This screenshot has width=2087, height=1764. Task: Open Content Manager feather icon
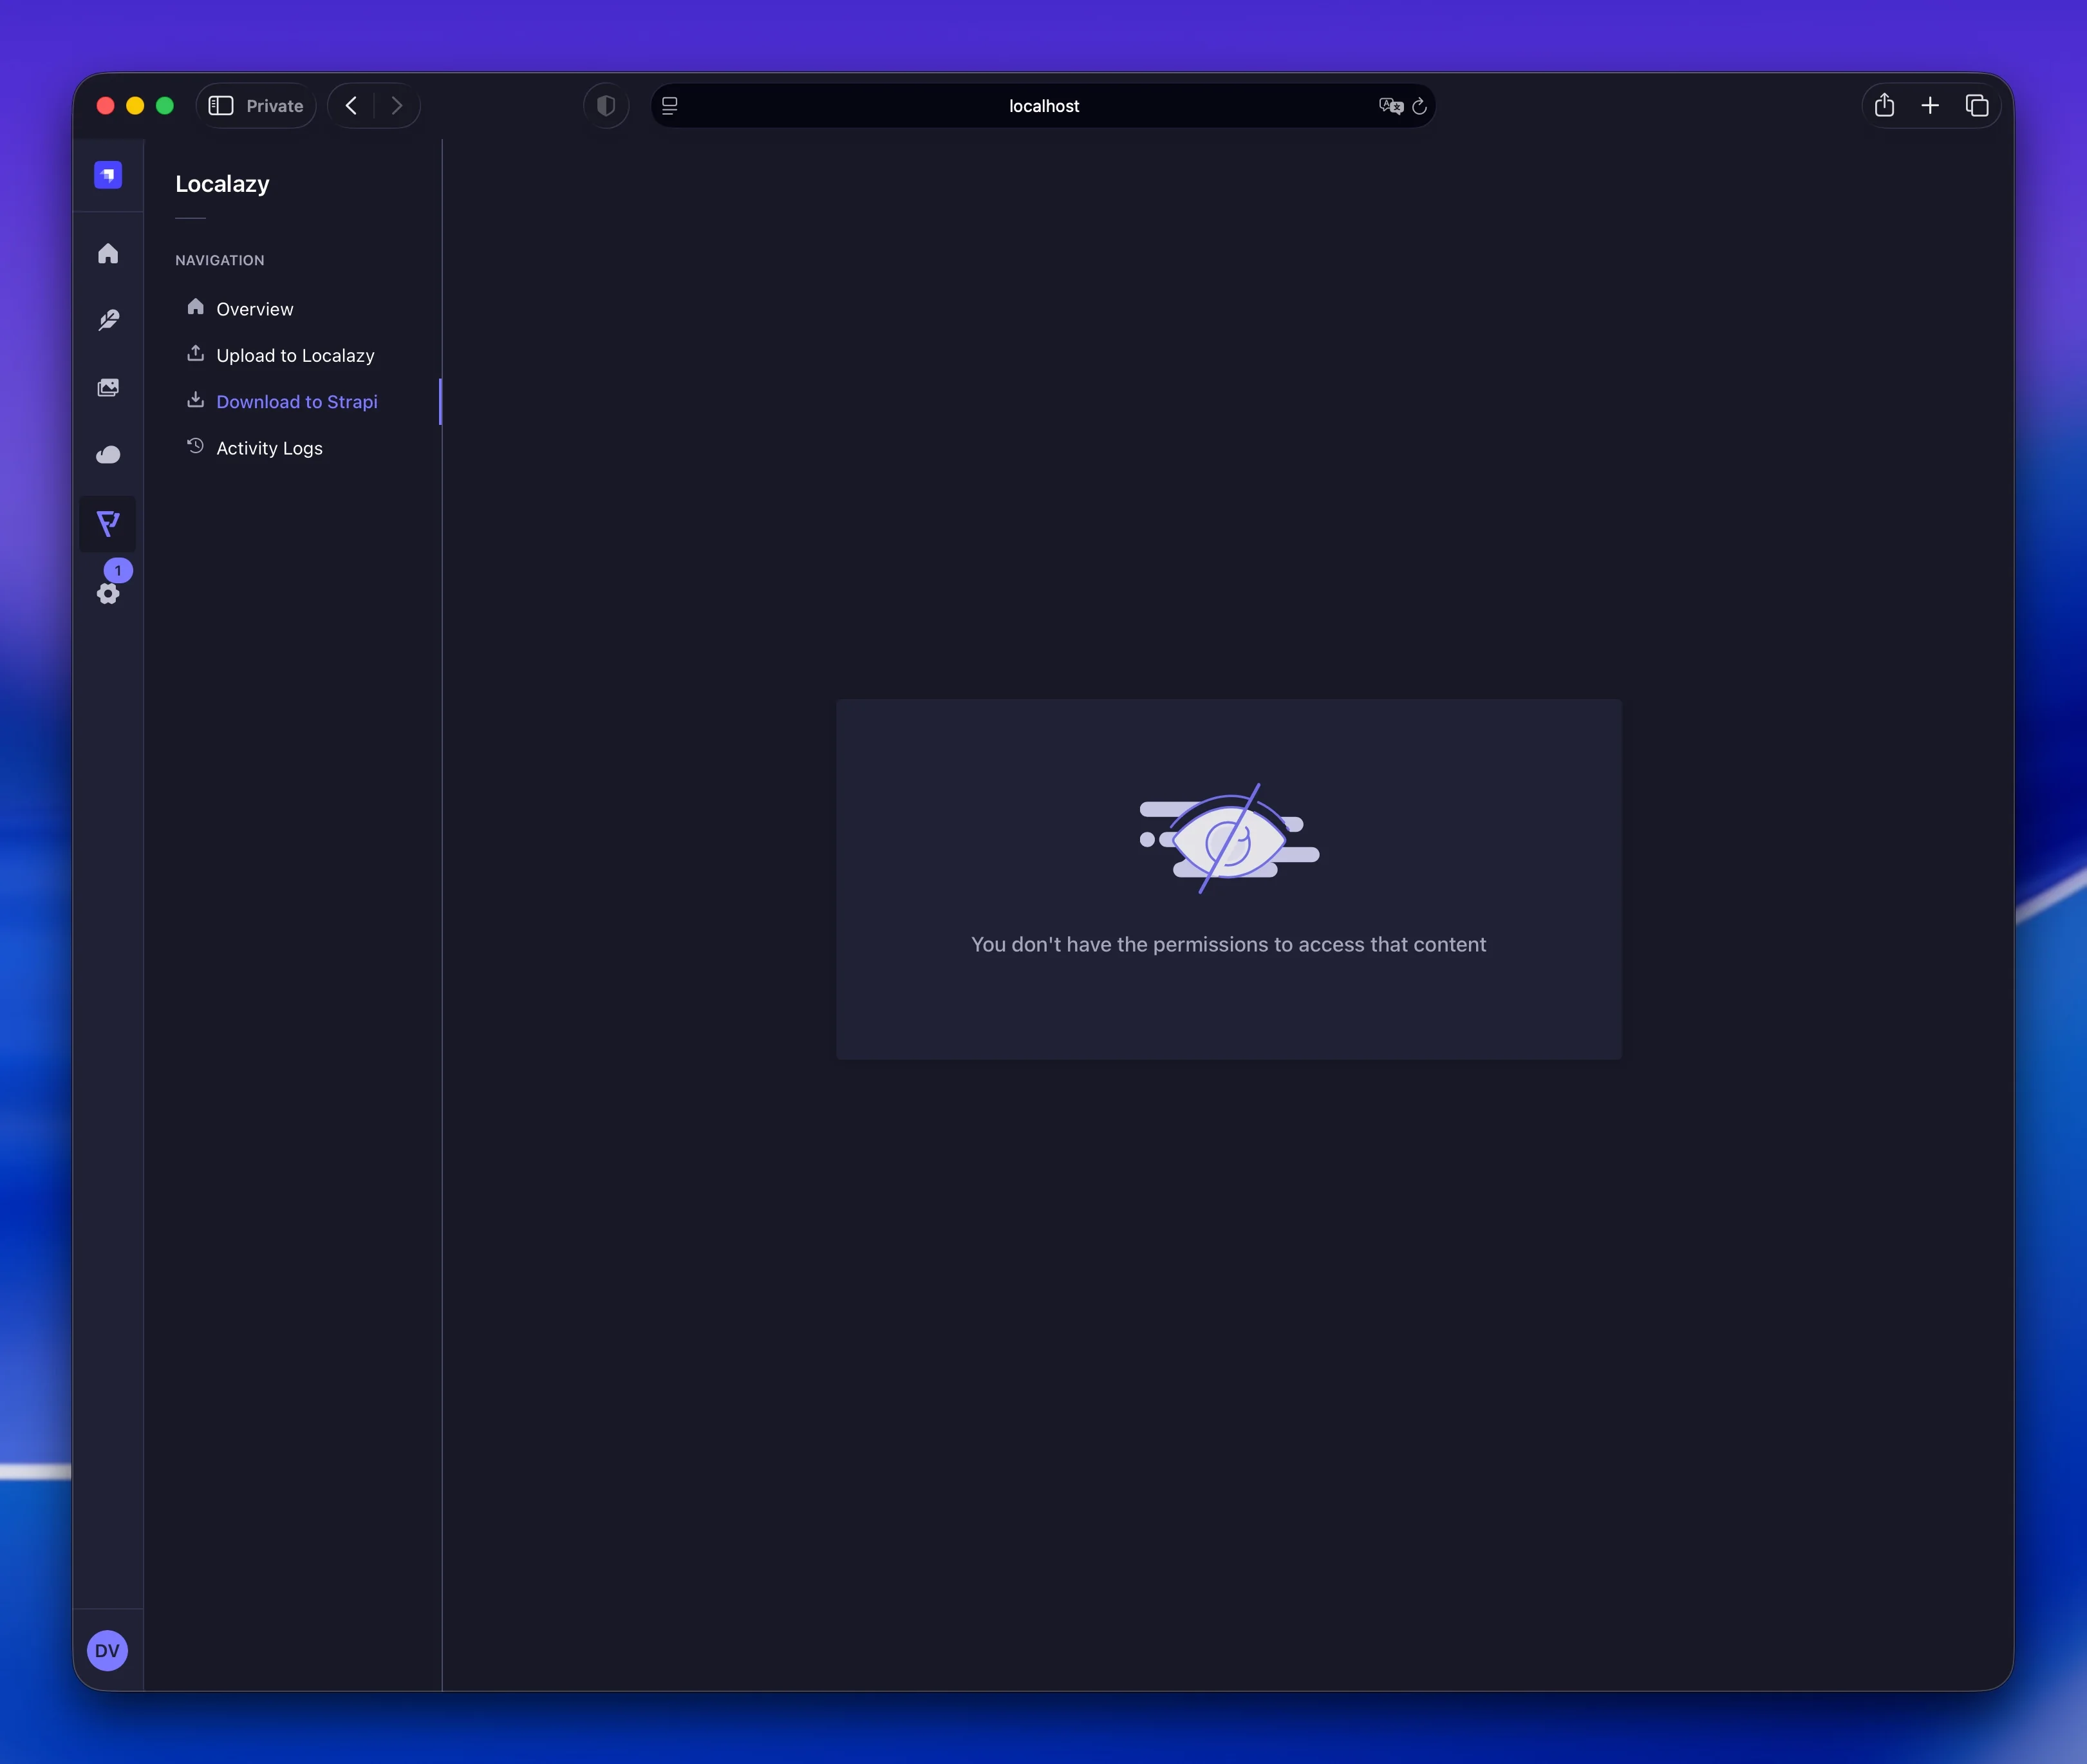(108, 320)
